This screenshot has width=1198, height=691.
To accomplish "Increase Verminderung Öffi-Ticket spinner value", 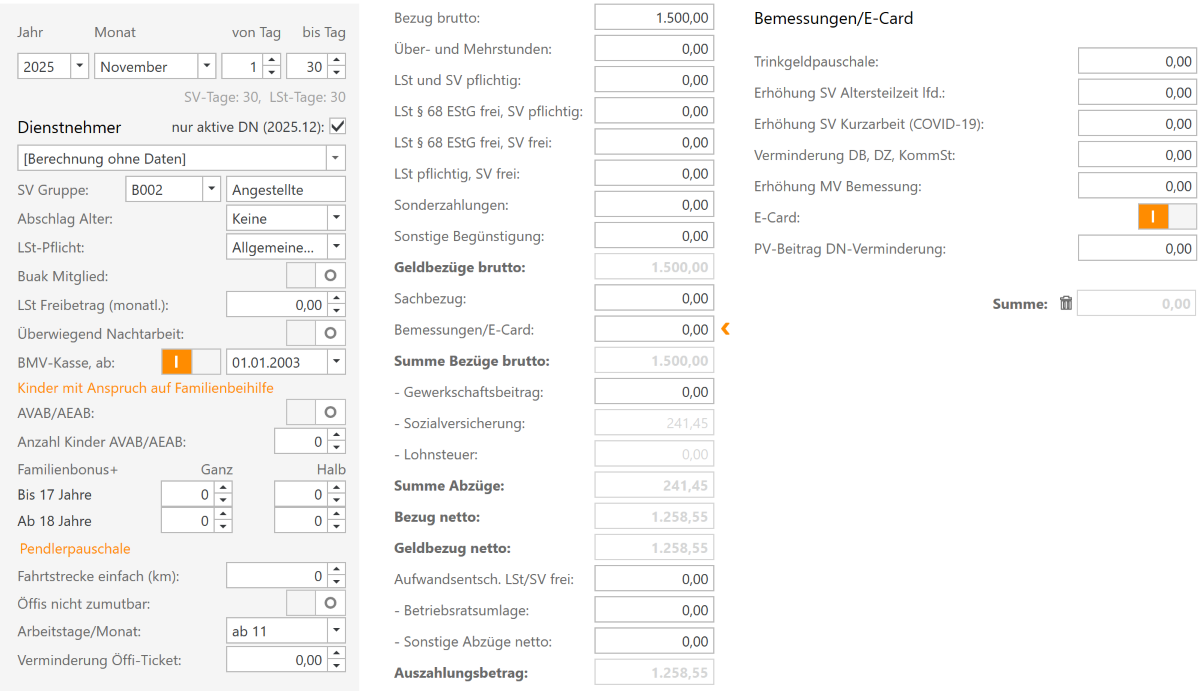I will 336,654.
